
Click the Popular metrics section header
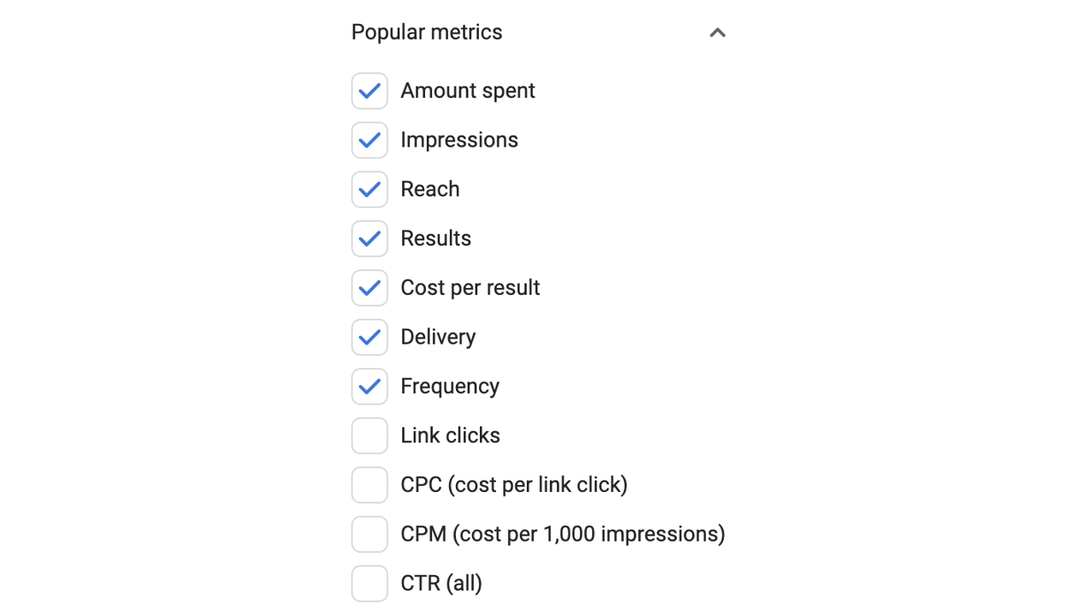tap(426, 32)
